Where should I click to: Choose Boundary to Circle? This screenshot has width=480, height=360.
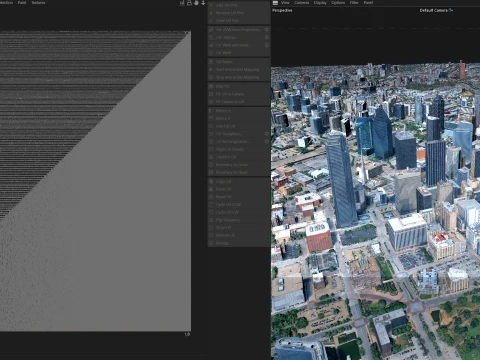coord(239,165)
